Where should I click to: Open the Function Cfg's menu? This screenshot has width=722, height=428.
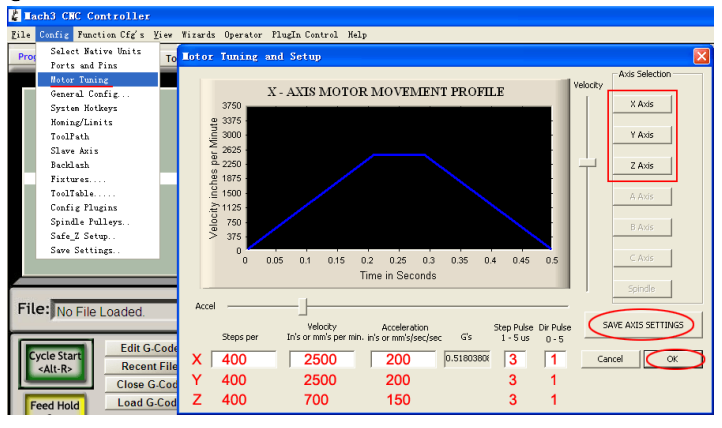click(x=111, y=35)
